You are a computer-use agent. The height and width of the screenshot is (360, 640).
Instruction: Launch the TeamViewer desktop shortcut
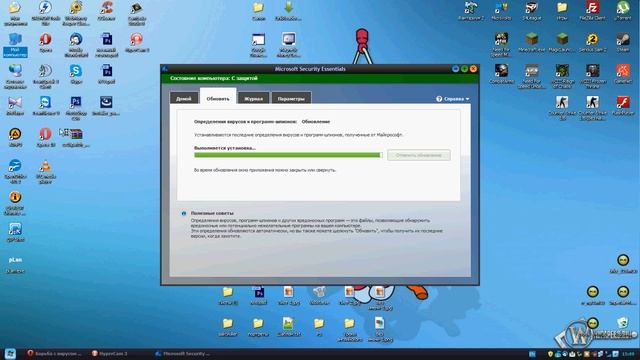[x=45, y=106]
